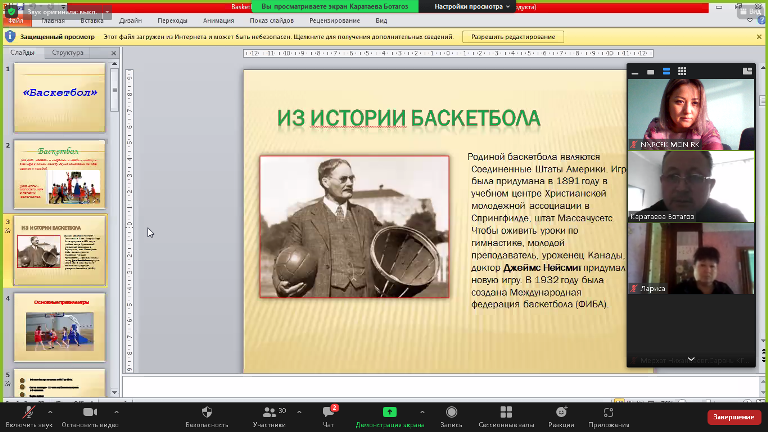Open the Home ribbon tab
Screen dimensions: 768x432
click(53, 21)
